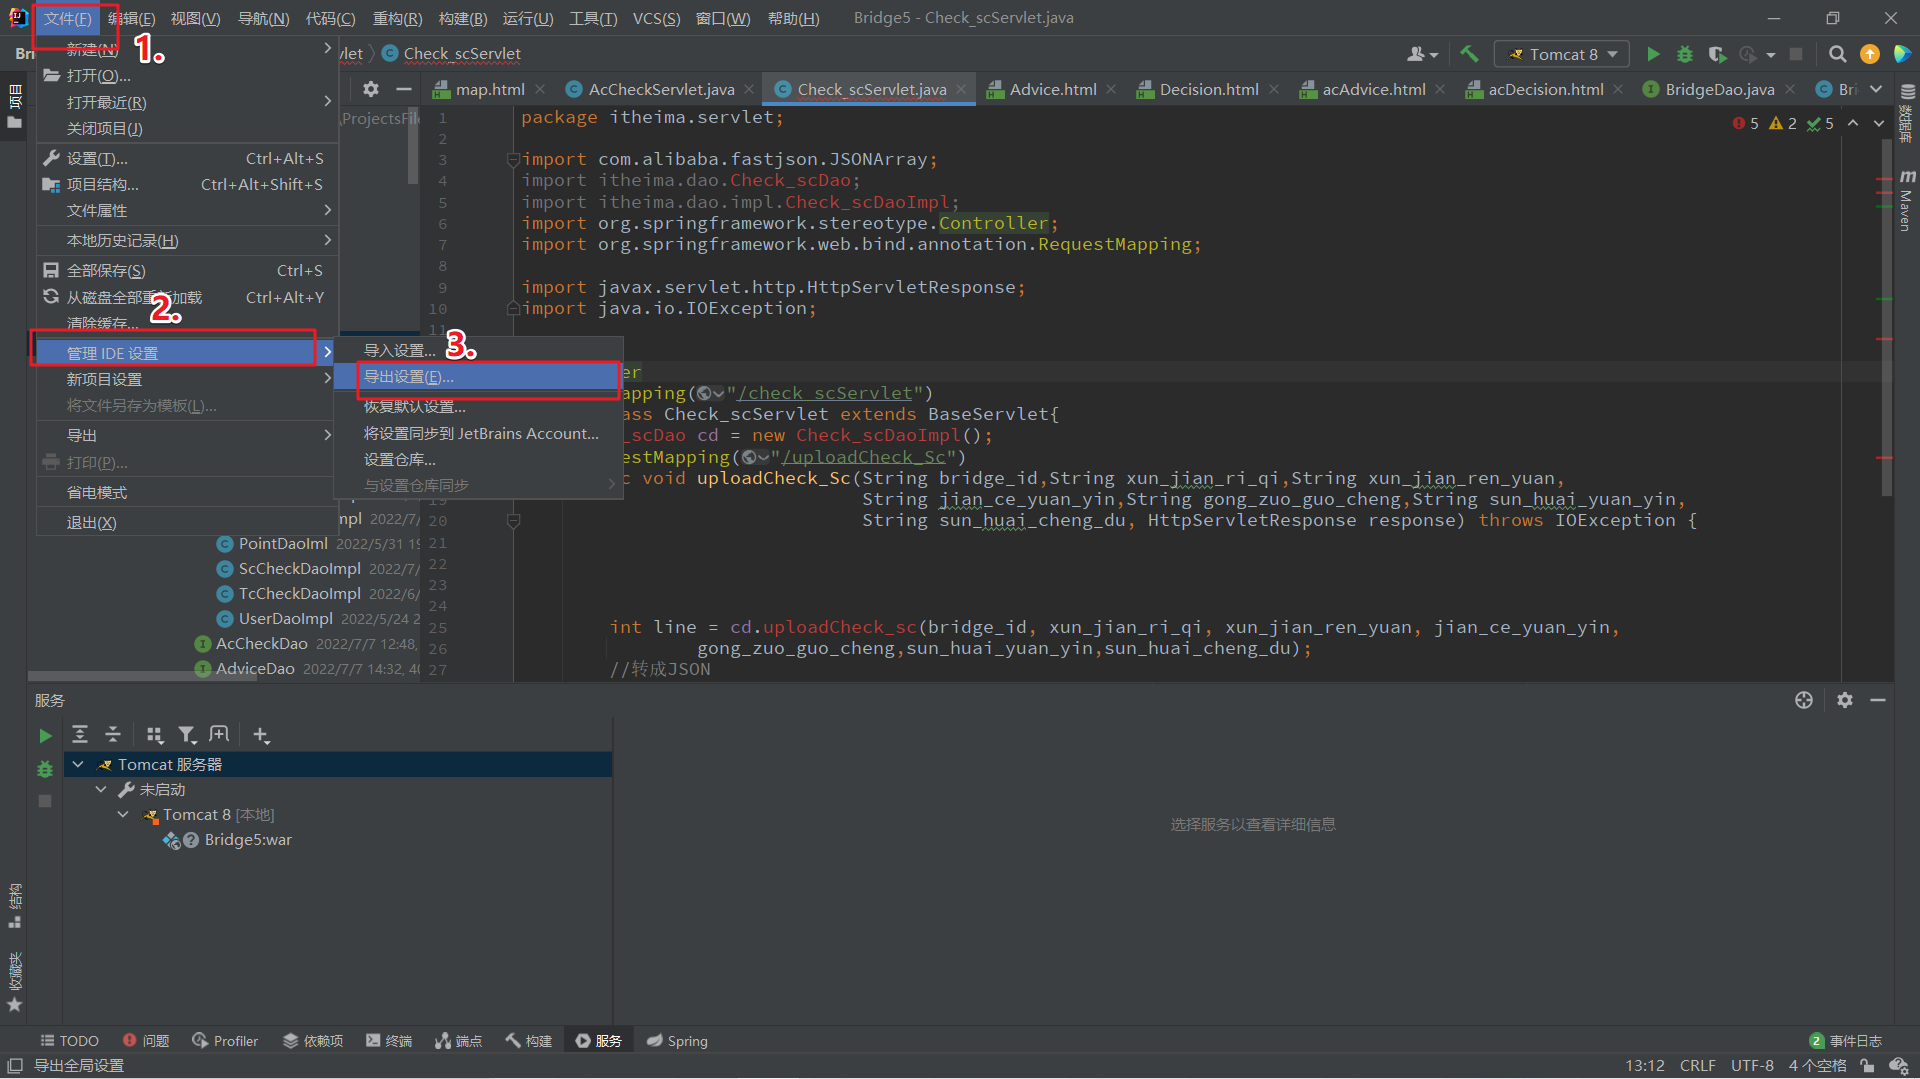1920x1079 pixels.
Task: Click the 4 个空格 indent status
Action: click(1817, 1066)
